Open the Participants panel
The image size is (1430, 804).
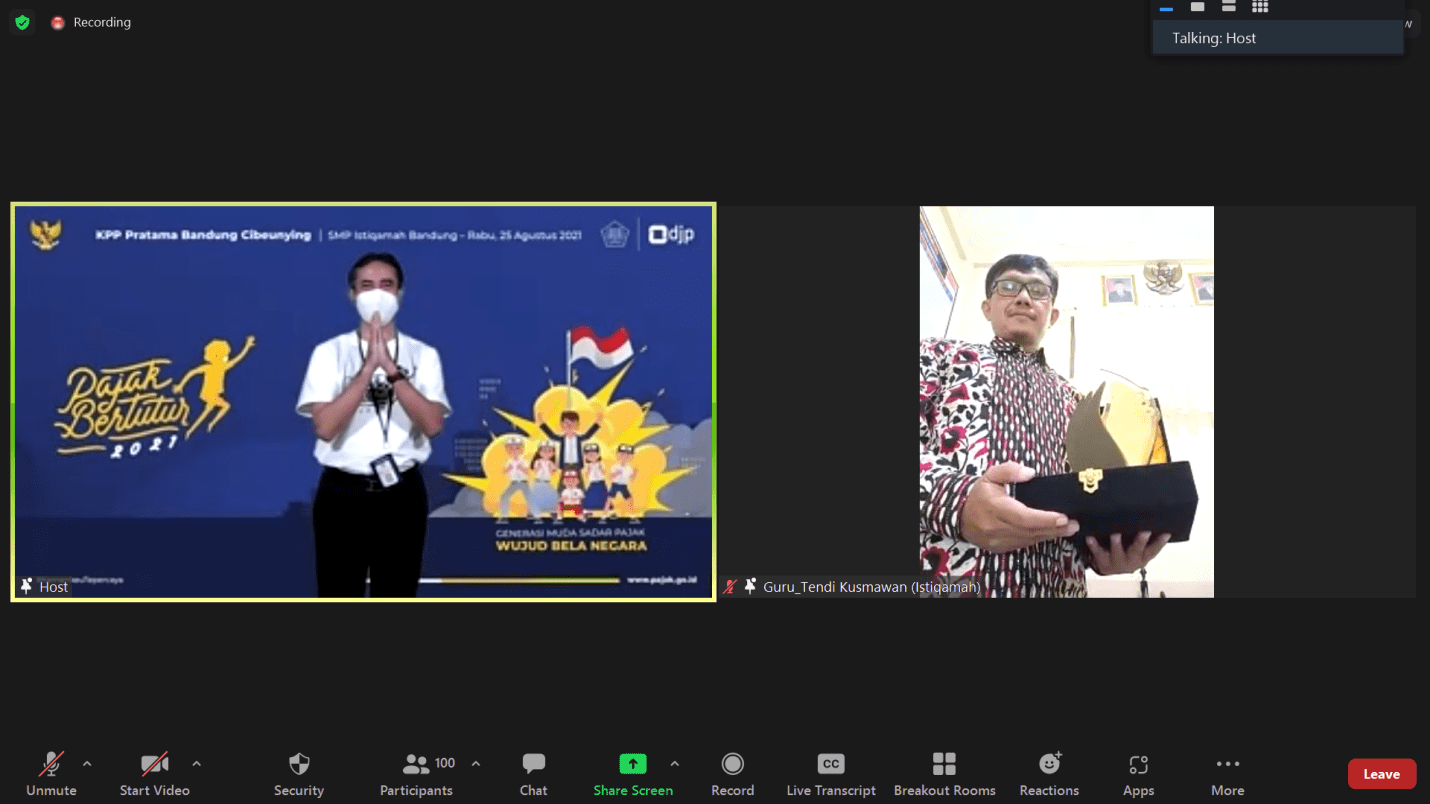pyautogui.click(x=416, y=773)
